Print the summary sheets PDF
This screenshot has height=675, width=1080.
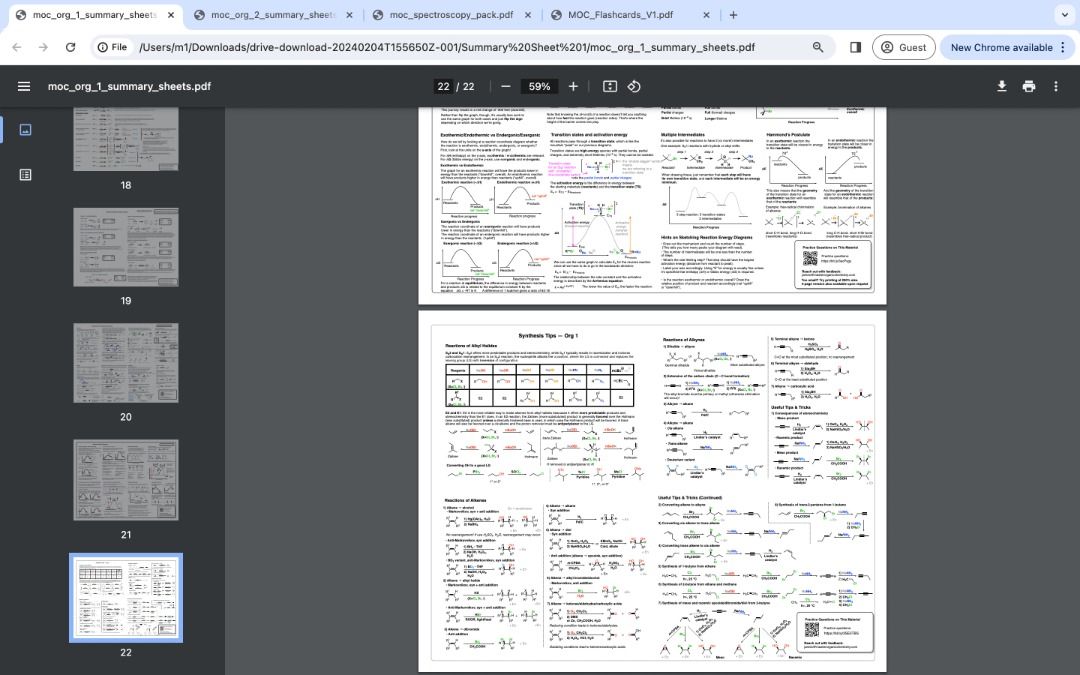pos(1029,86)
